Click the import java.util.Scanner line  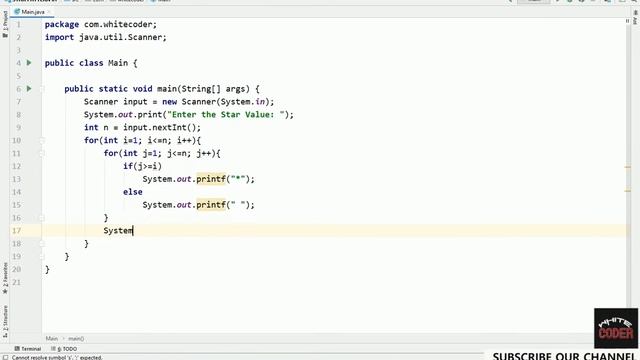coord(106,37)
